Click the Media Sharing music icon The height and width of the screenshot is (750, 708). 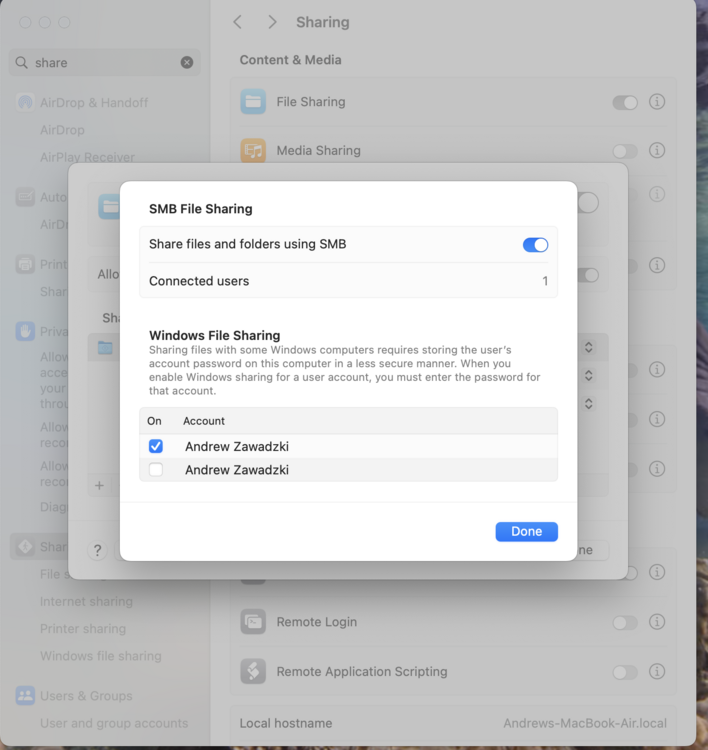point(253,151)
